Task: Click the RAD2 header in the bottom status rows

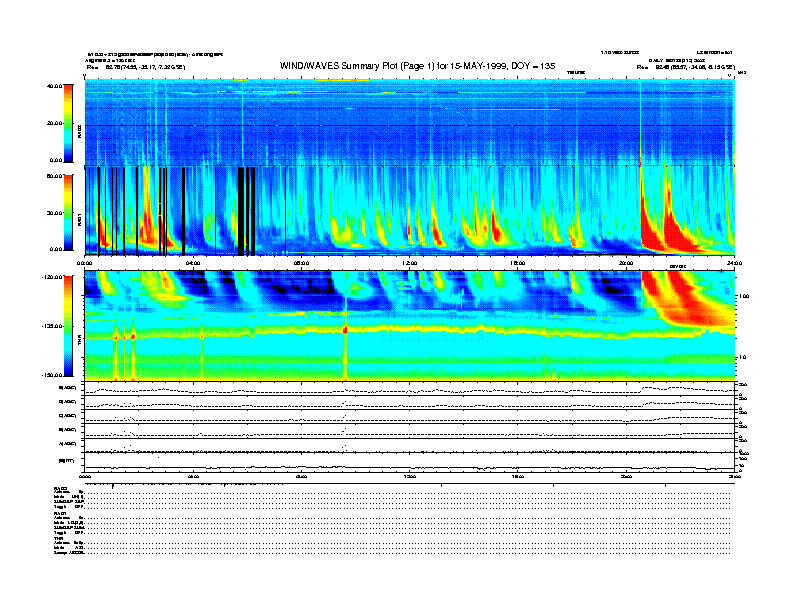Action: (x=61, y=488)
